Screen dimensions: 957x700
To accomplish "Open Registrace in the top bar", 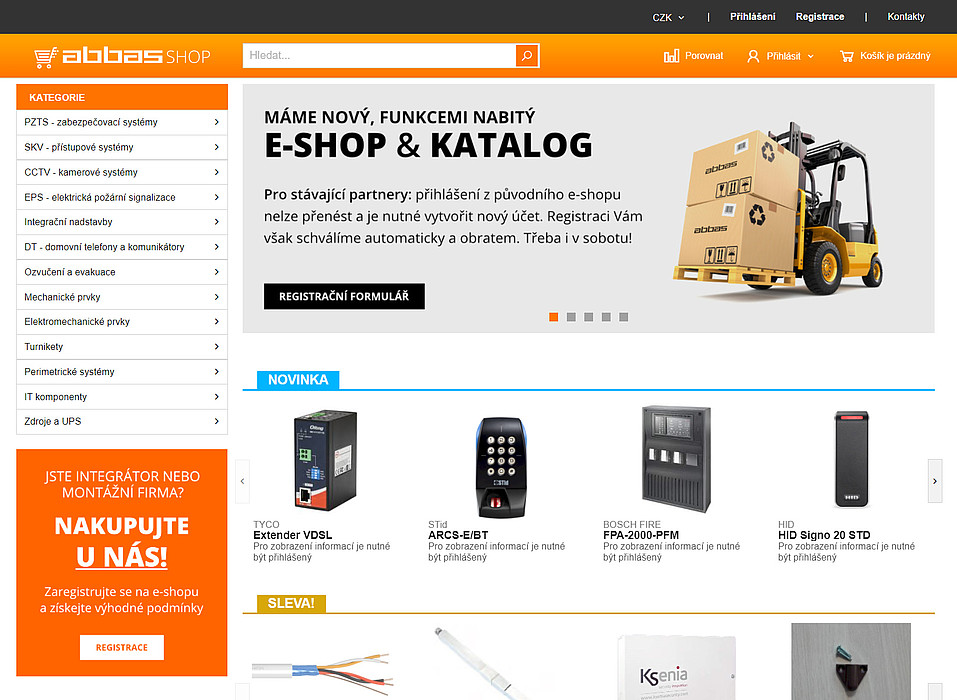I will pos(820,16).
